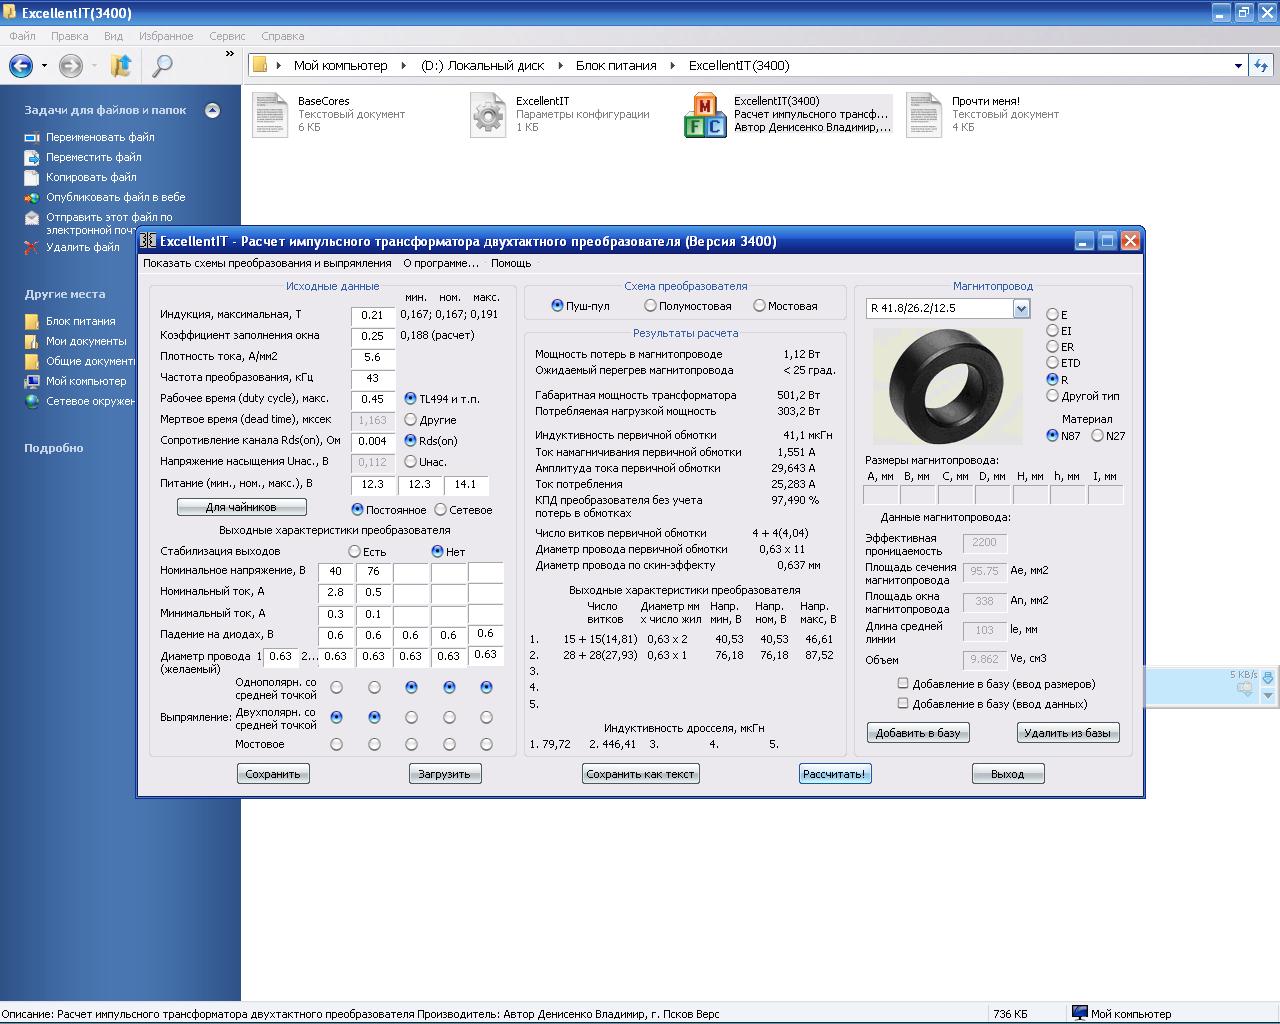
Task: Collapse the Задачи для файлов и папок panel
Action: (x=212, y=111)
